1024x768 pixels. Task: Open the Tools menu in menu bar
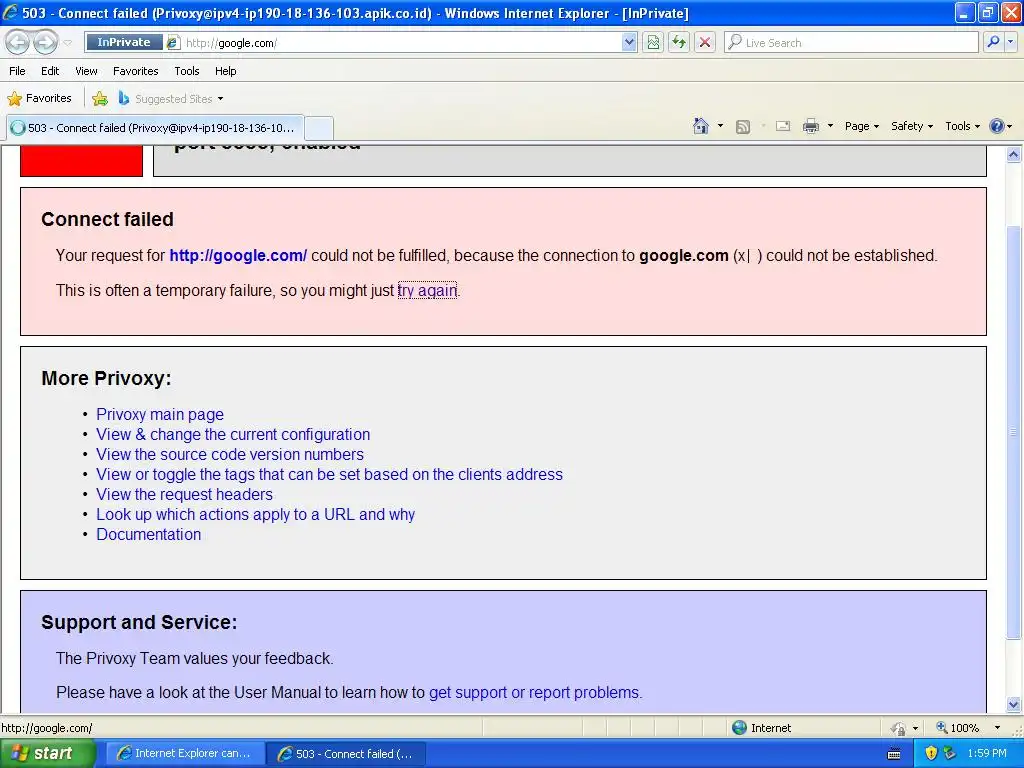(187, 71)
